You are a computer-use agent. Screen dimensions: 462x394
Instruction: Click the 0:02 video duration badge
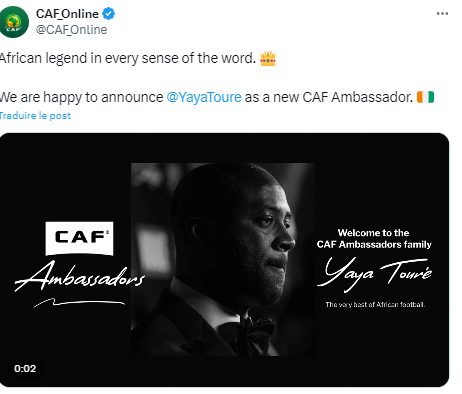click(x=25, y=369)
